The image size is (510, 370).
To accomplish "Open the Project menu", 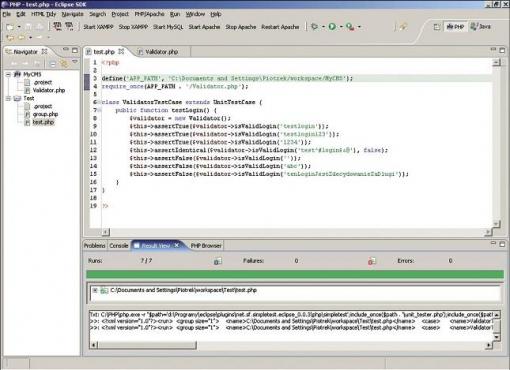I will pyautogui.click(x=120, y=14).
